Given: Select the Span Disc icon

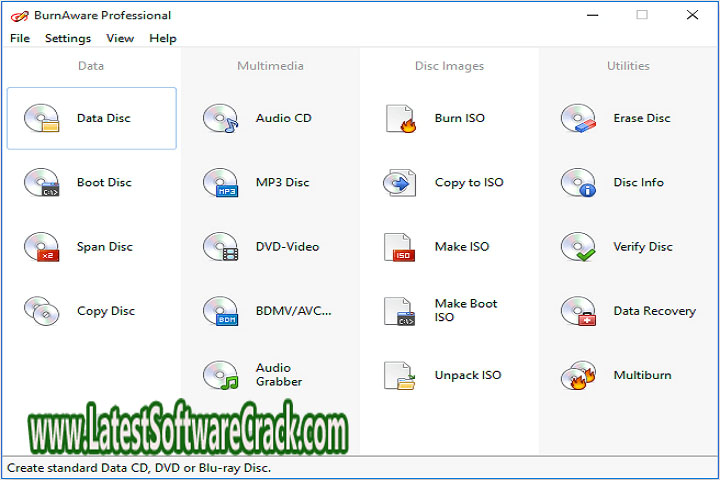Looking at the screenshot, I should [x=42, y=247].
